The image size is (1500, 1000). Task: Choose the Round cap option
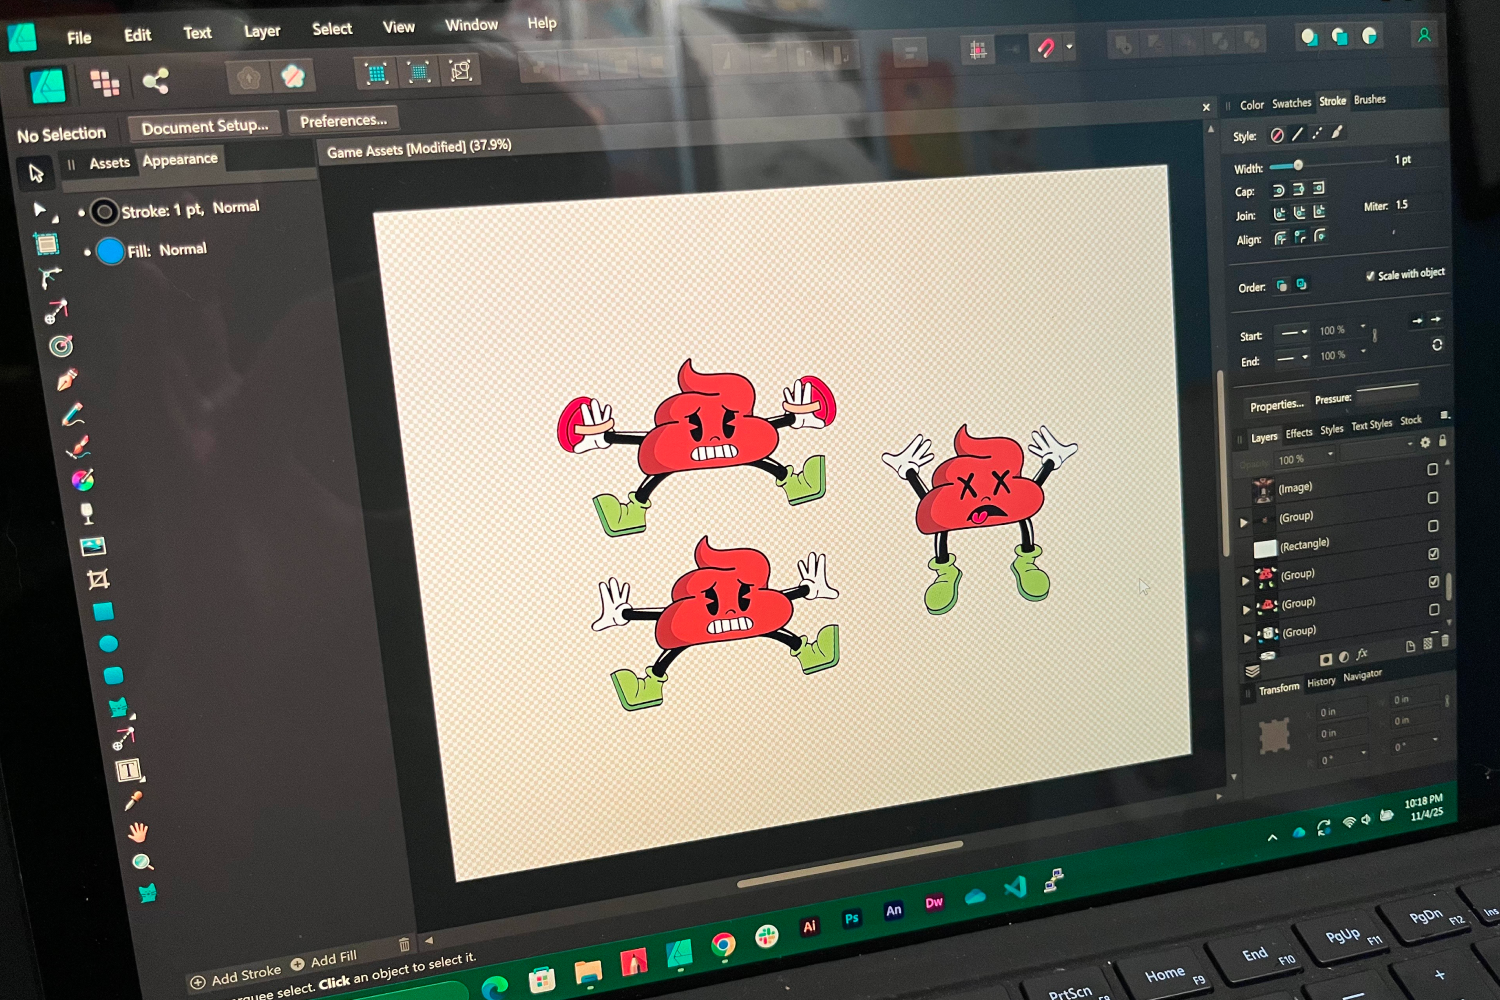point(1278,190)
